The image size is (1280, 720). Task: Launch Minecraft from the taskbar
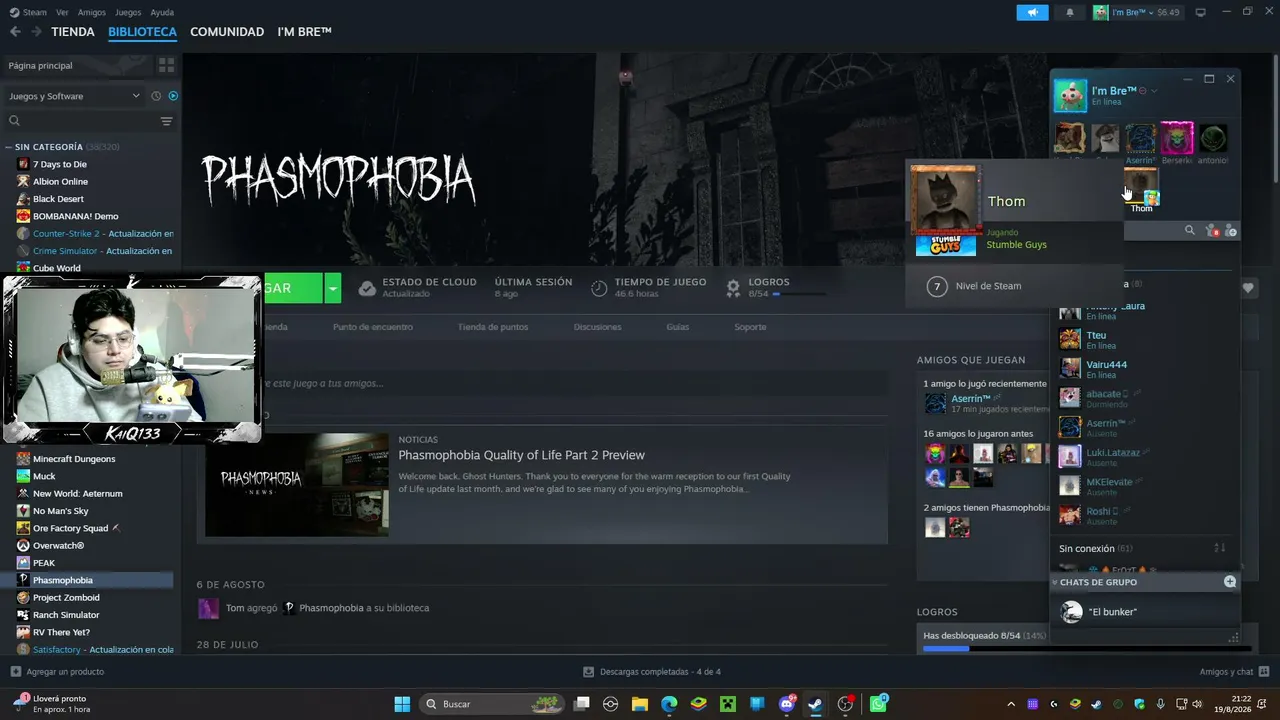(728, 704)
